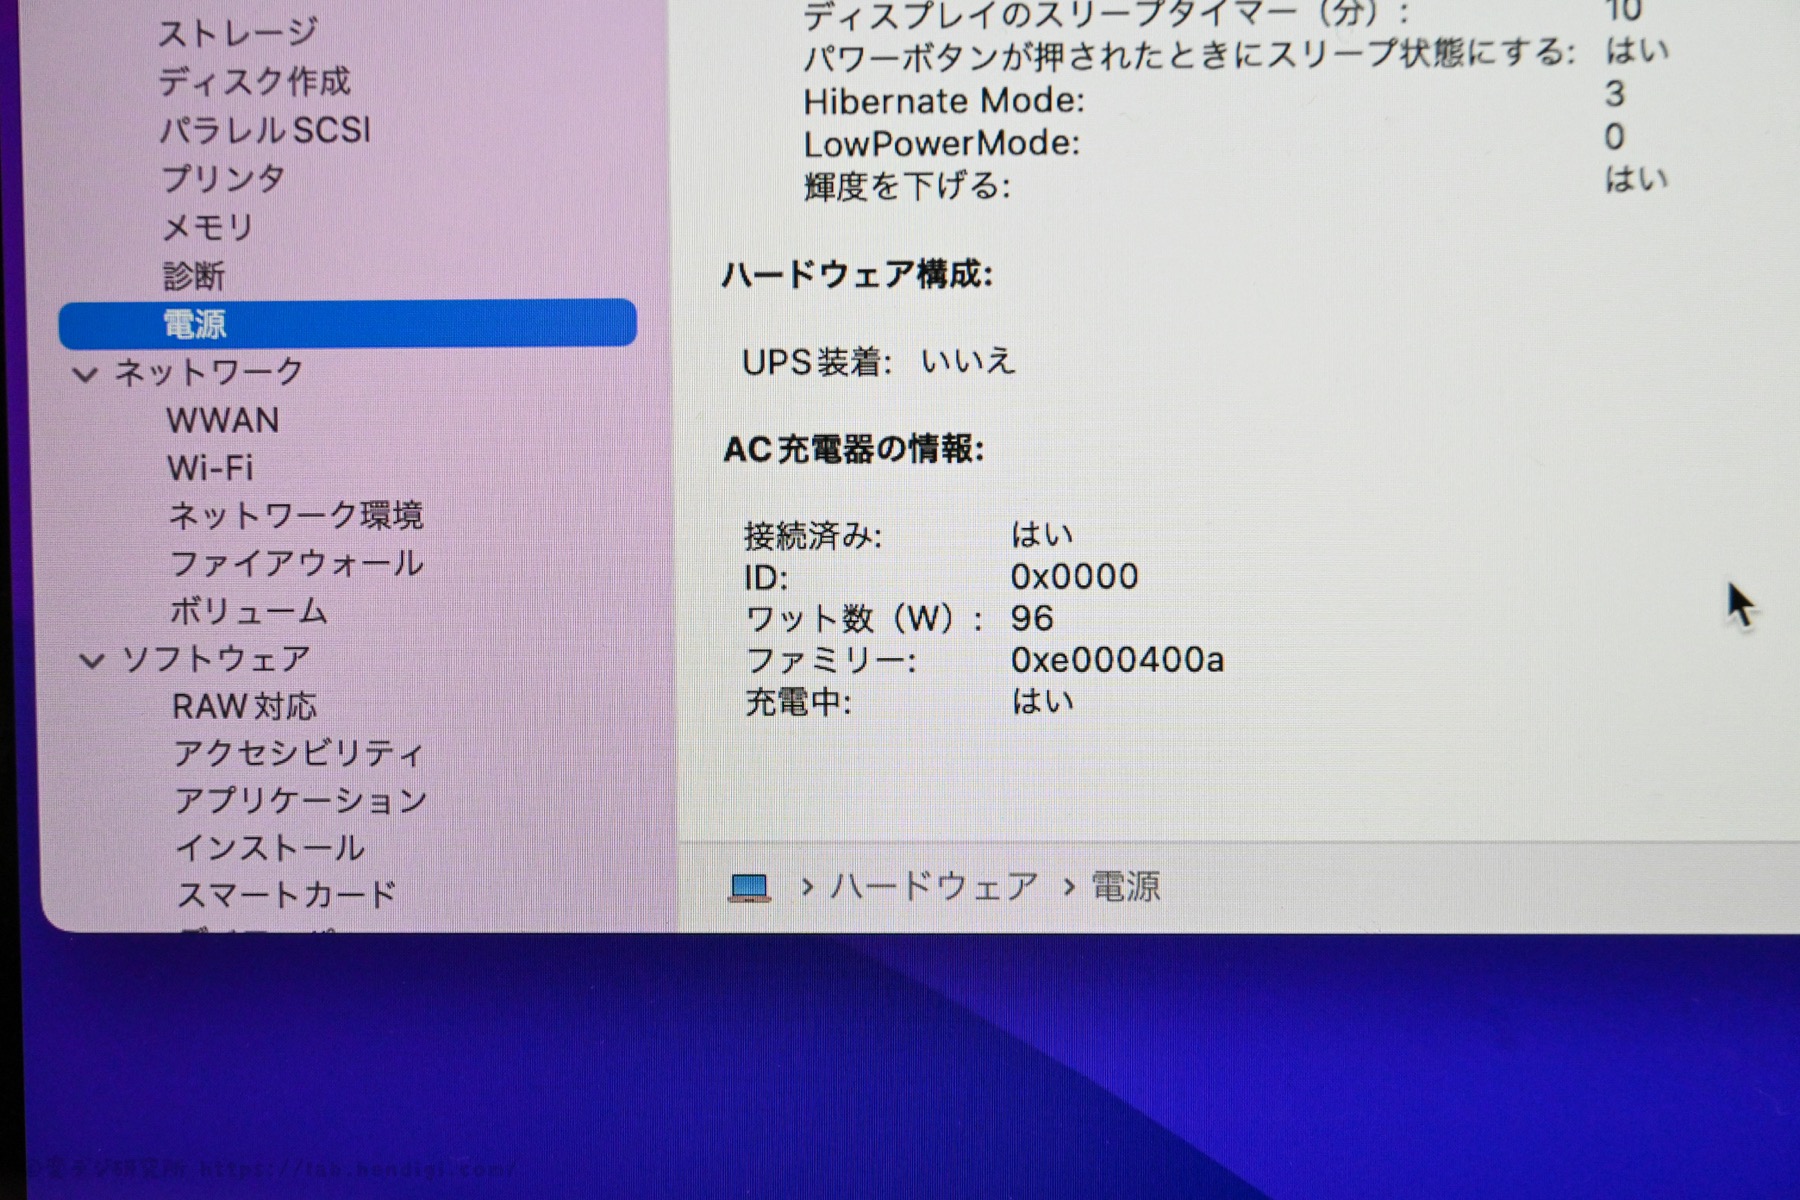Select スマートカード in the sidebar

(x=287, y=896)
